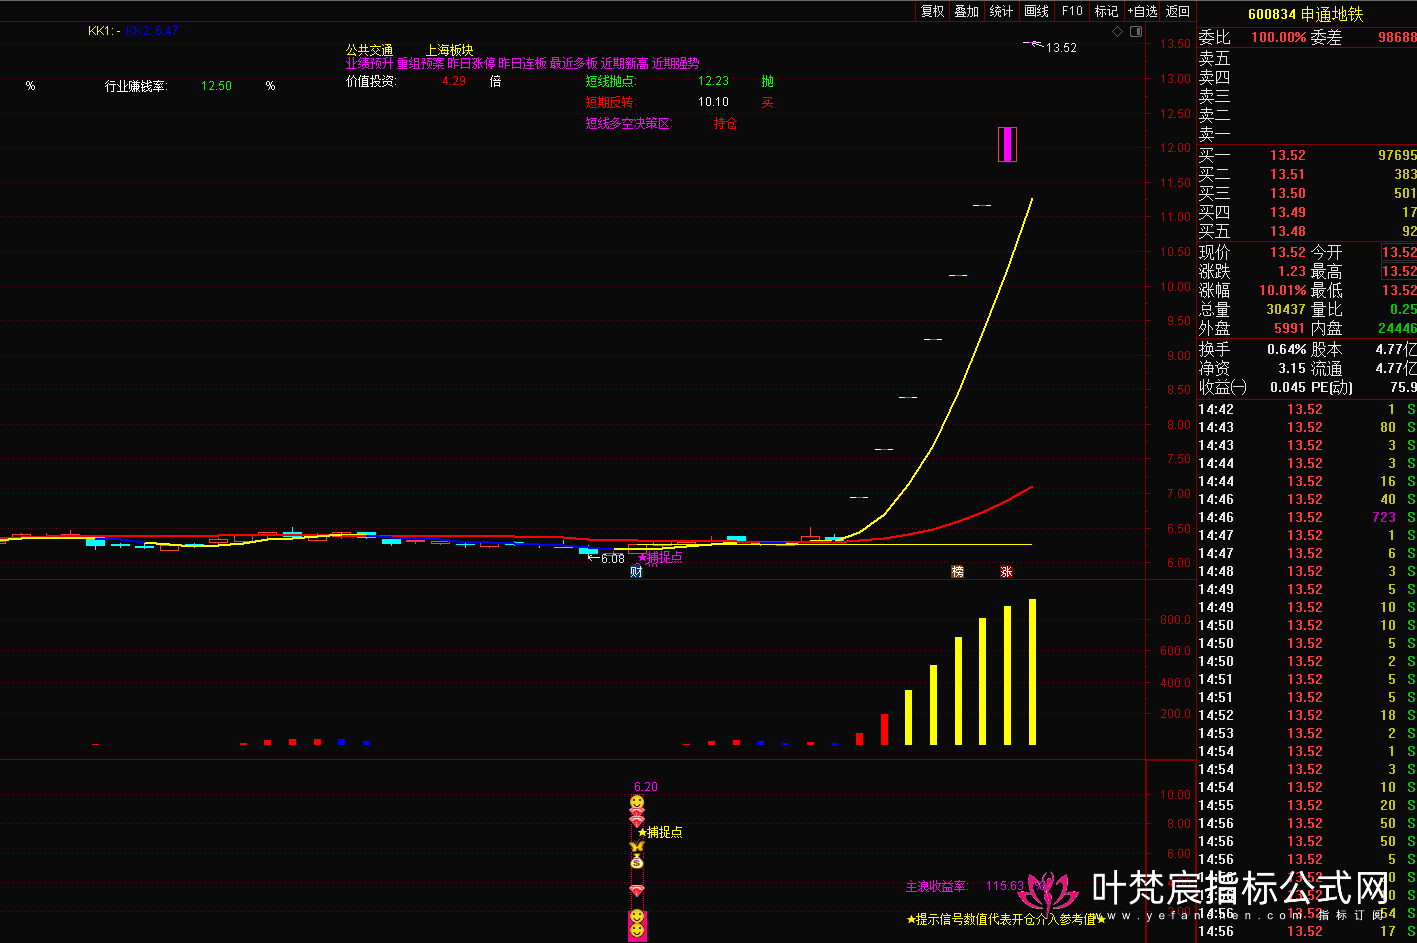The image size is (1417, 943).
Task: Click the butterfly signal icon in the bottom panel
Action: click(x=636, y=847)
